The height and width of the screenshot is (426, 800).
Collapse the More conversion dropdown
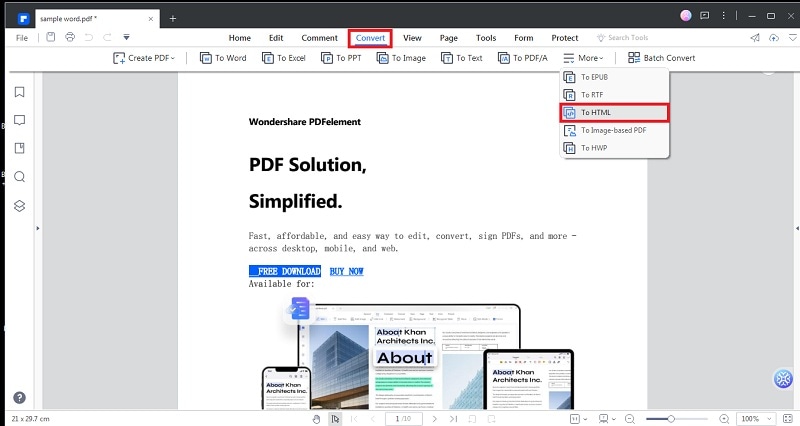coord(583,58)
